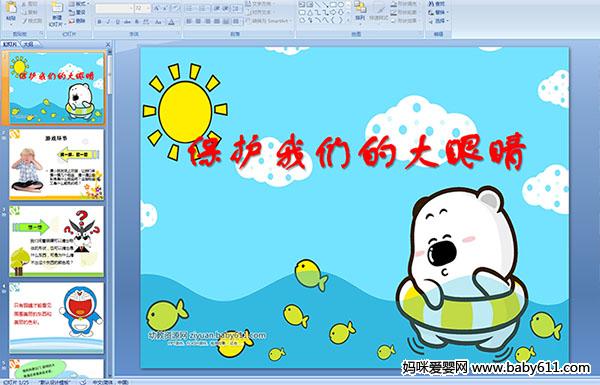Click the font color button
This screenshot has height=385, width=600.
click(171, 22)
